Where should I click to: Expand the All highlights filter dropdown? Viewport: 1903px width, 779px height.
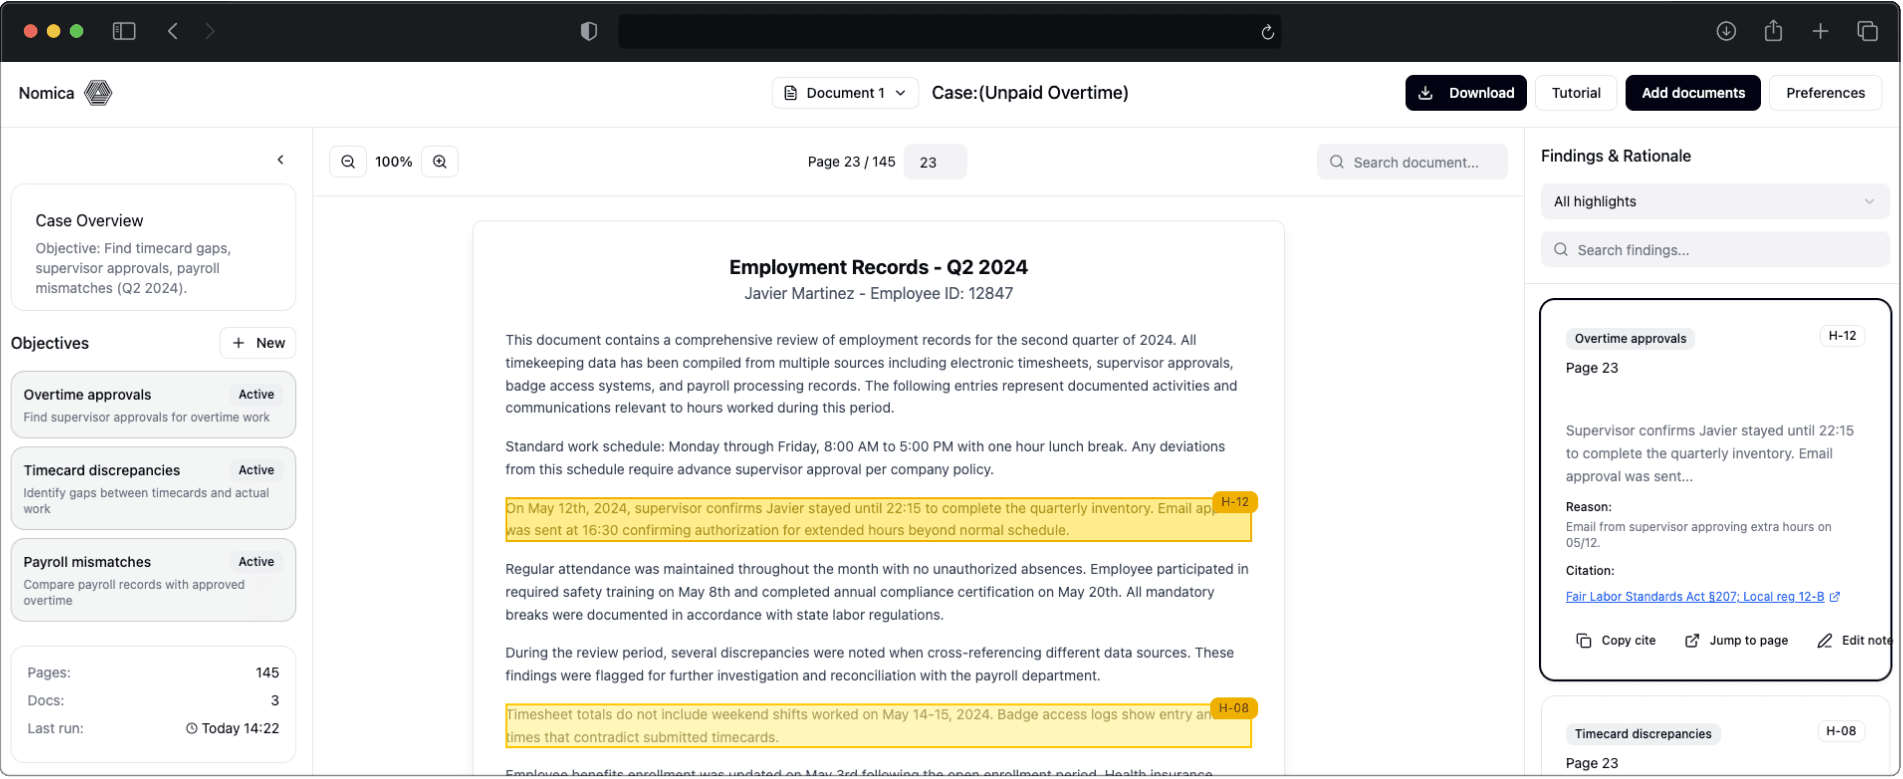[1714, 201]
